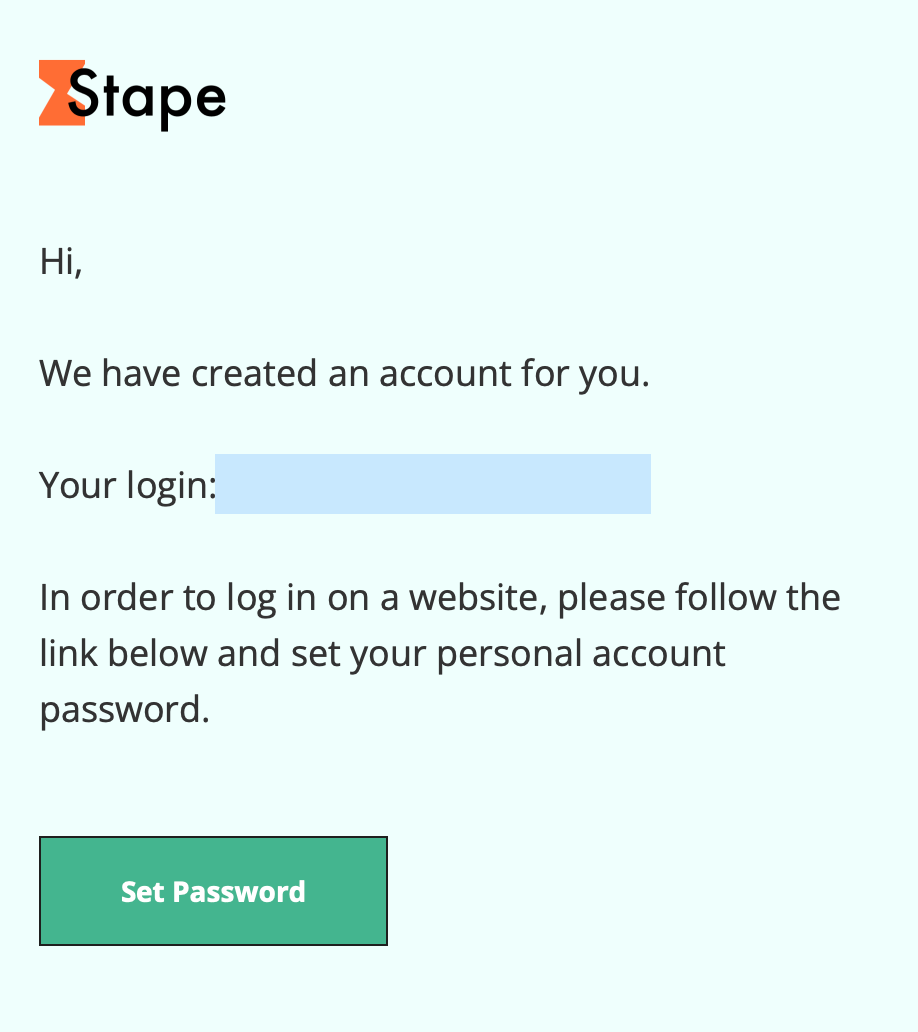Click the word "have" in first sentence
This screenshot has height=1032, width=918.
point(141,373)
